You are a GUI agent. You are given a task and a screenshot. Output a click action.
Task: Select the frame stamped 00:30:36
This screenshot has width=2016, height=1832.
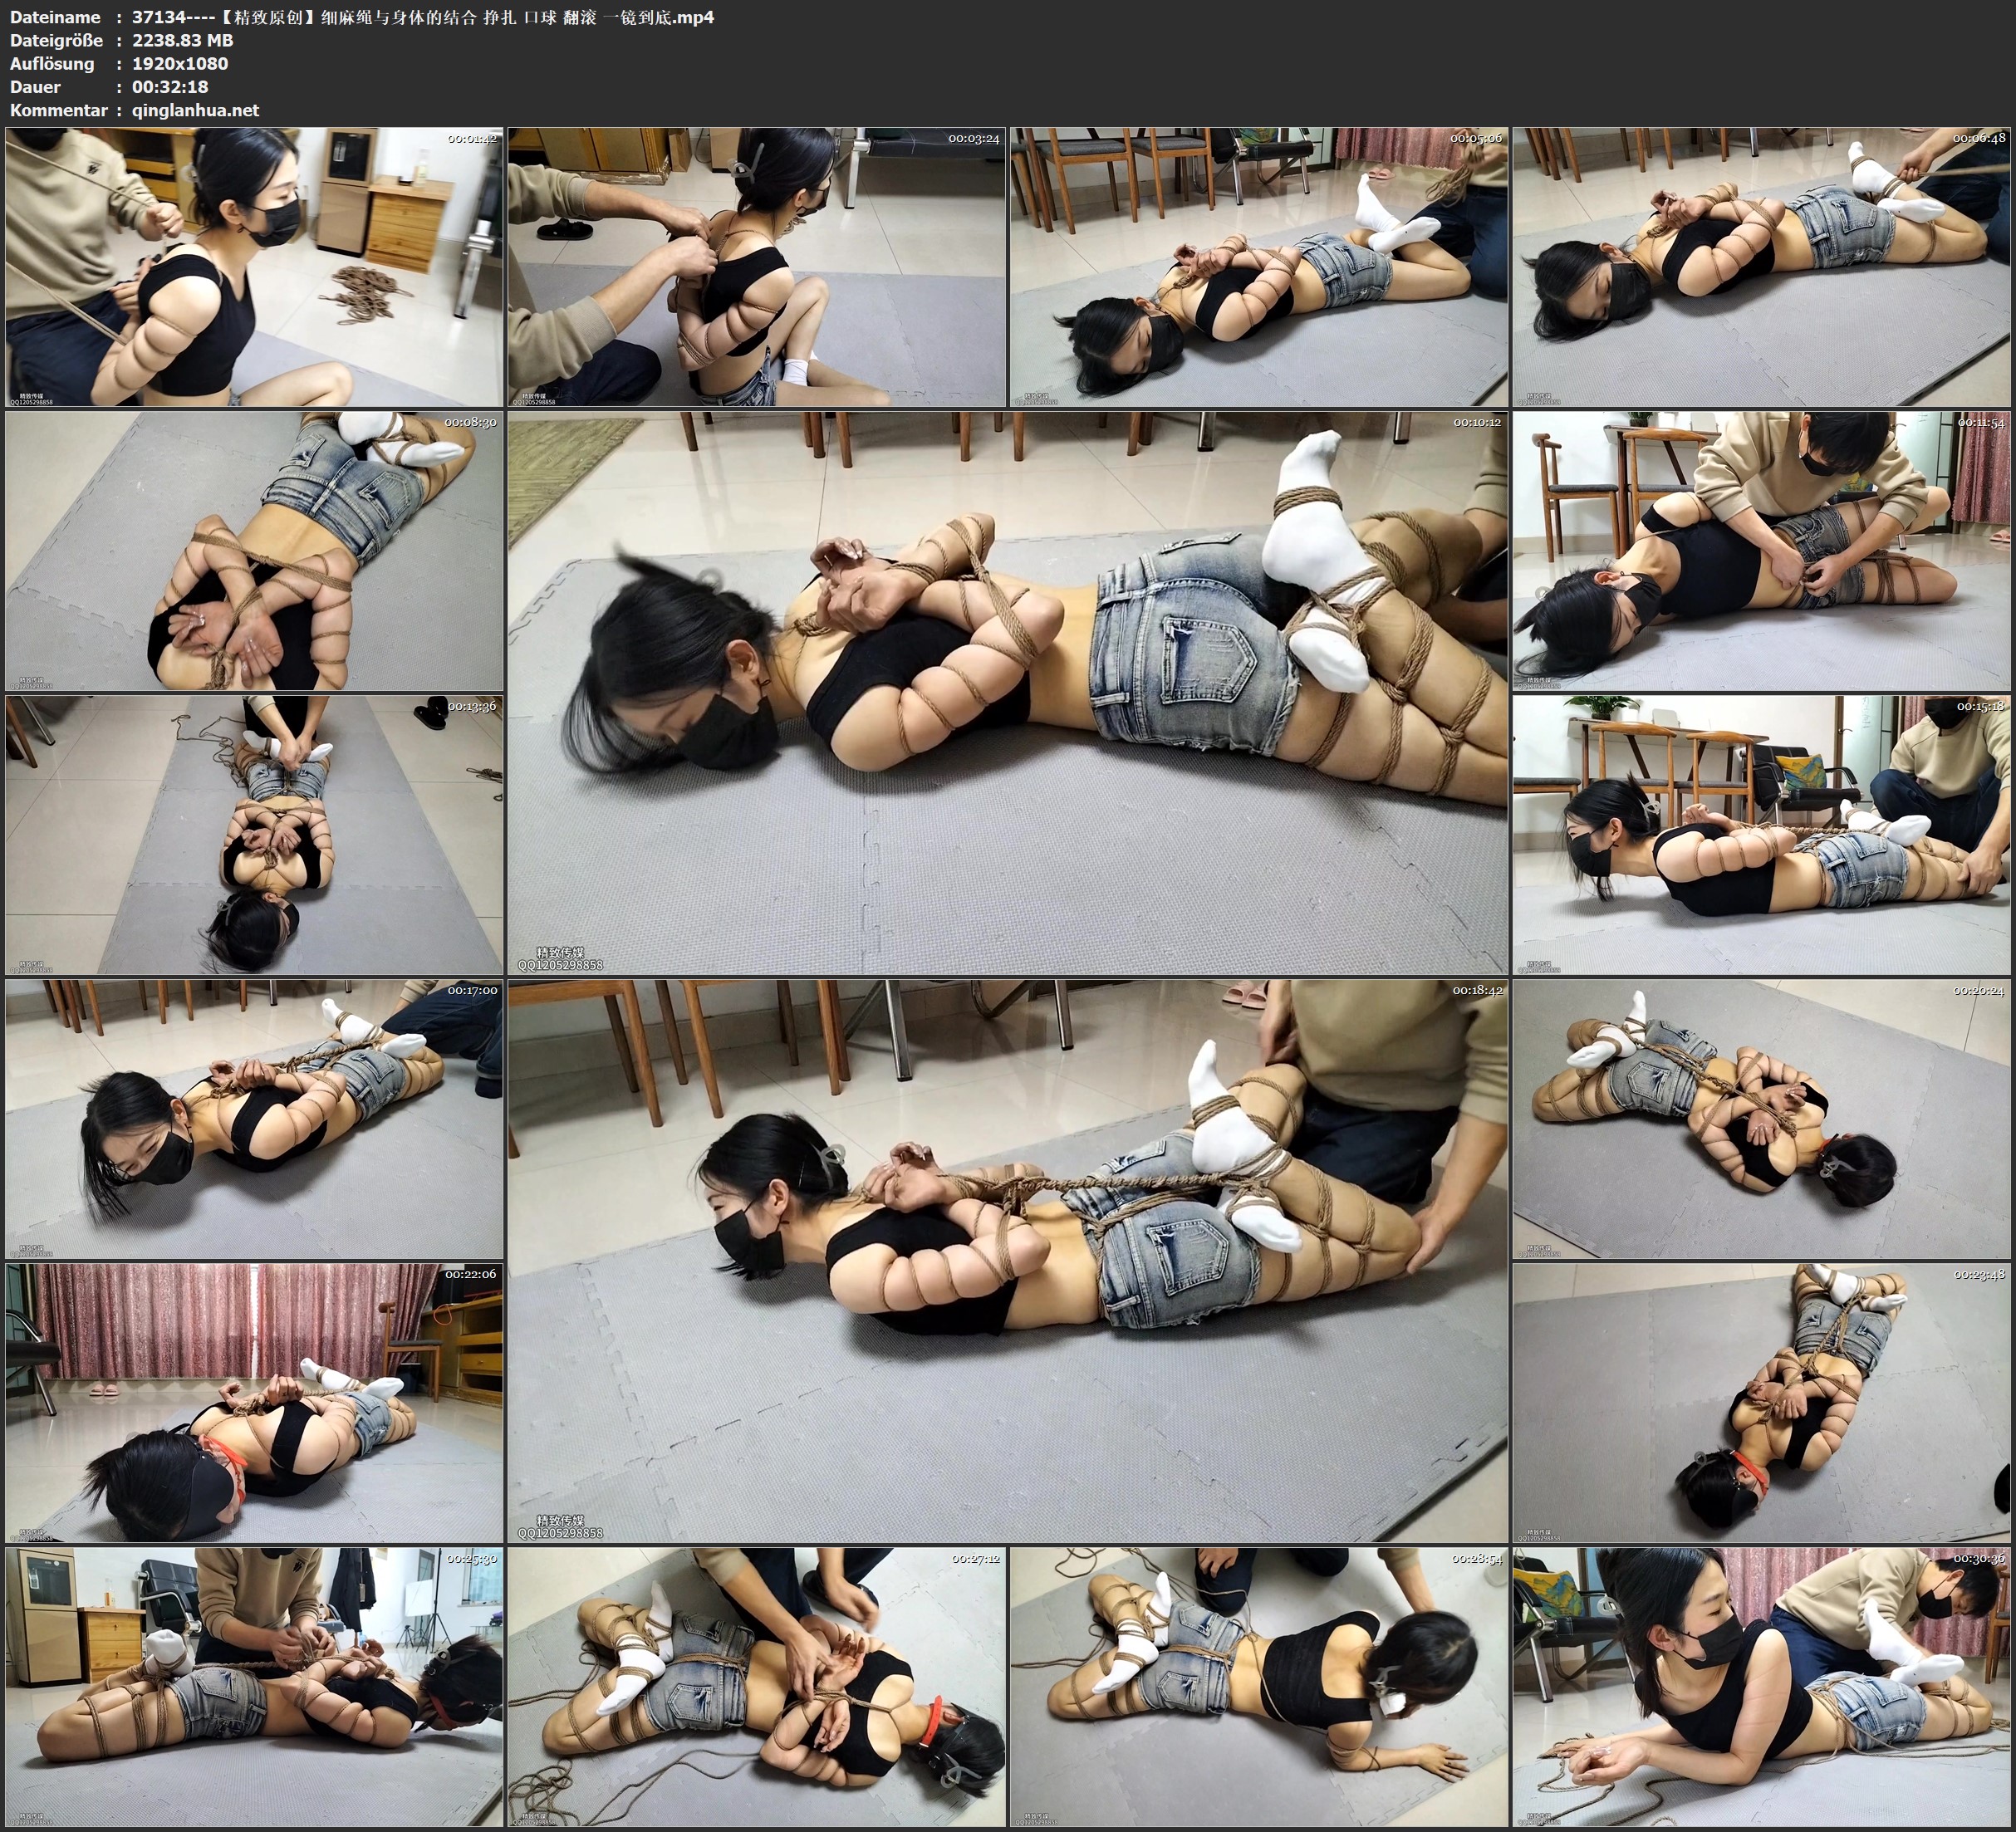point(1761,1686)
